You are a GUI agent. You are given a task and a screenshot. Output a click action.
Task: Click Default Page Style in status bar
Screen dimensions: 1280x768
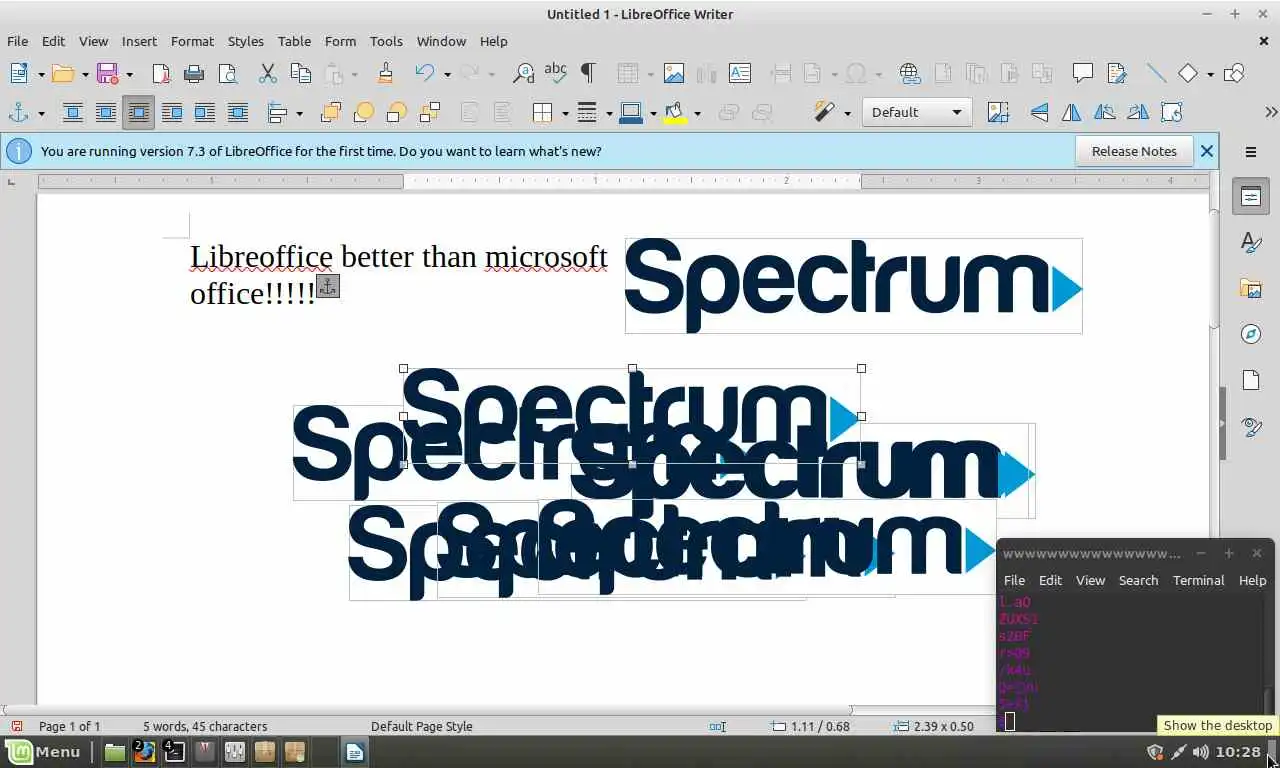pyautogui.click(x=421, y=726)
